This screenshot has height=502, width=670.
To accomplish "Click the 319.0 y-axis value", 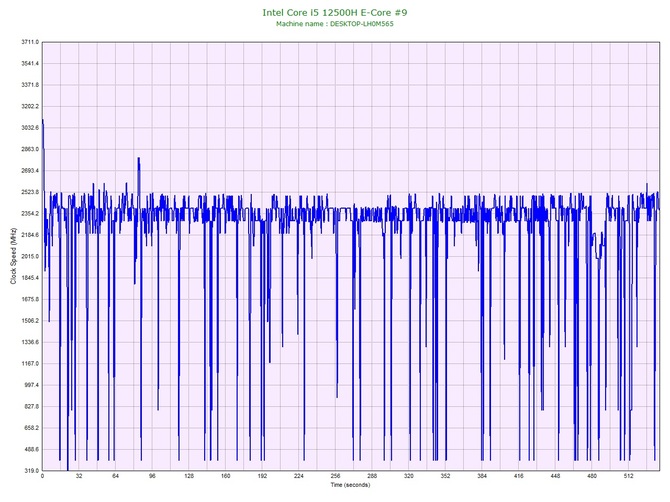I will (31, 470).
